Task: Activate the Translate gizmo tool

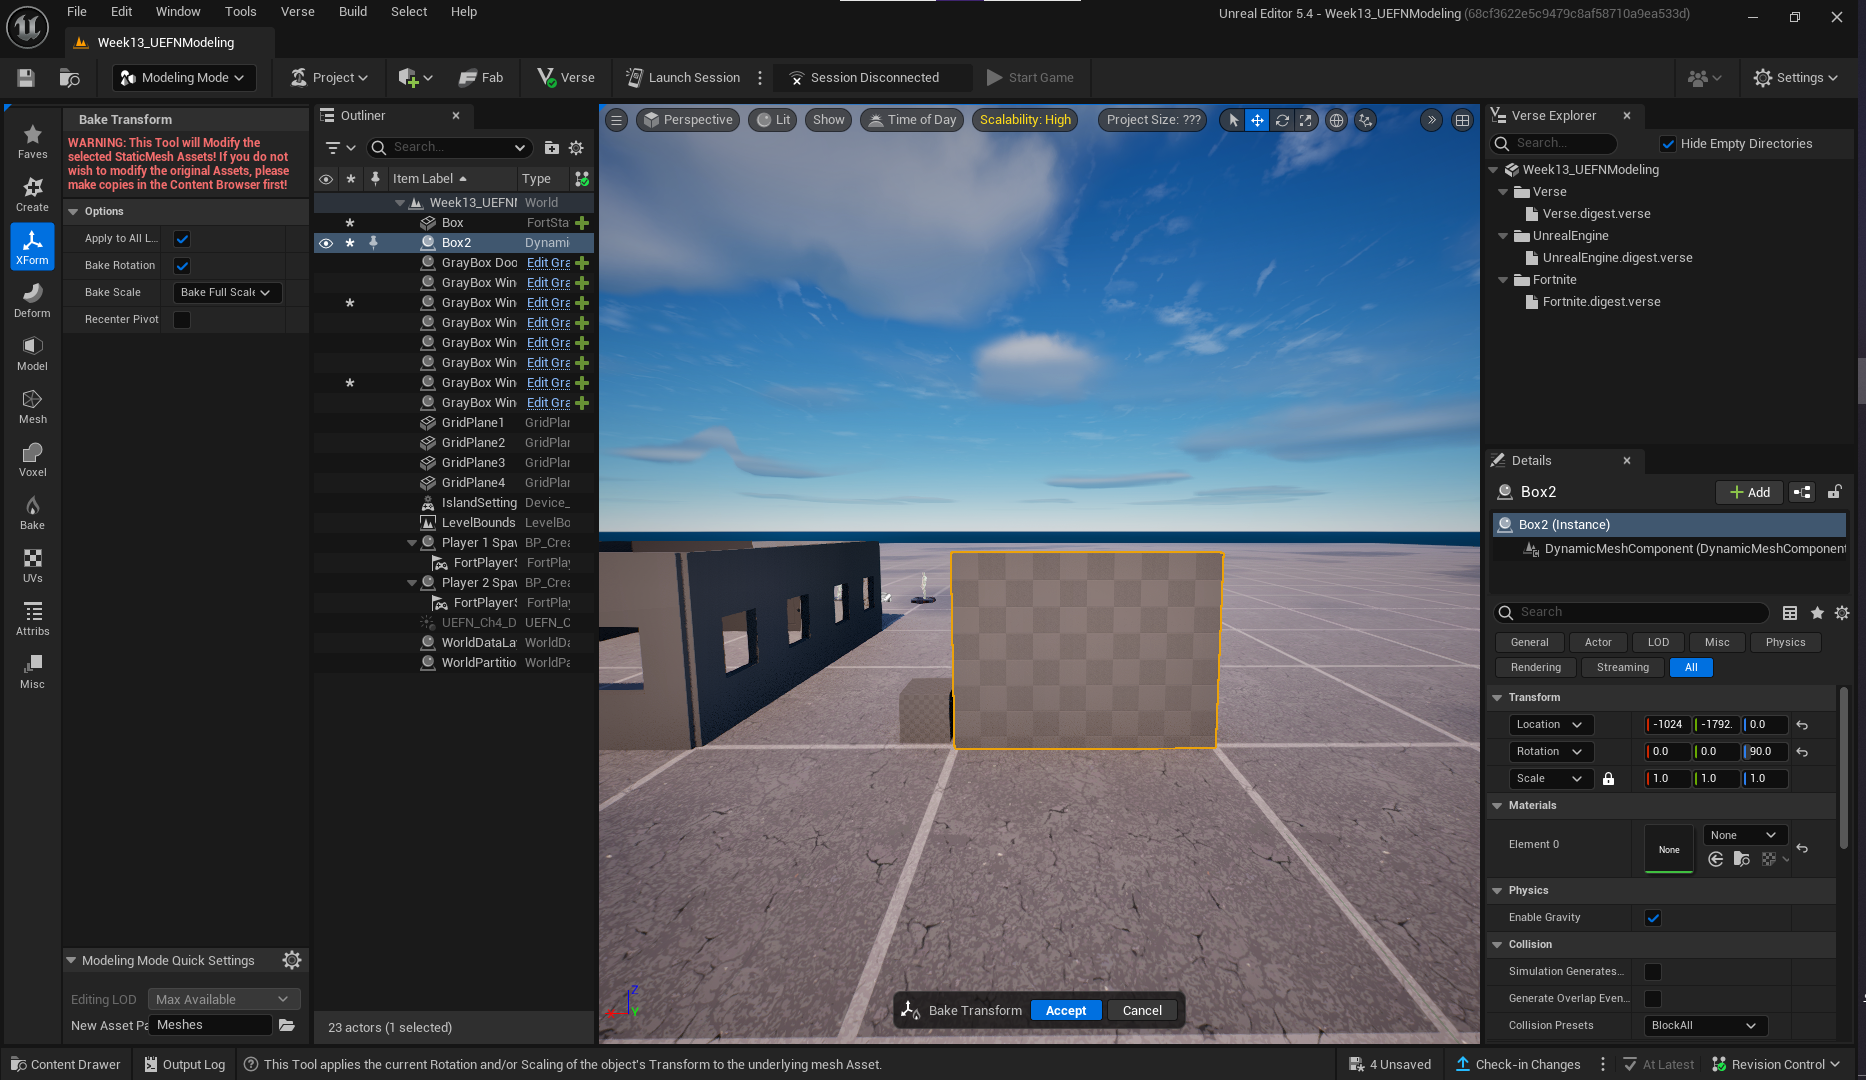Action: 1257,120
